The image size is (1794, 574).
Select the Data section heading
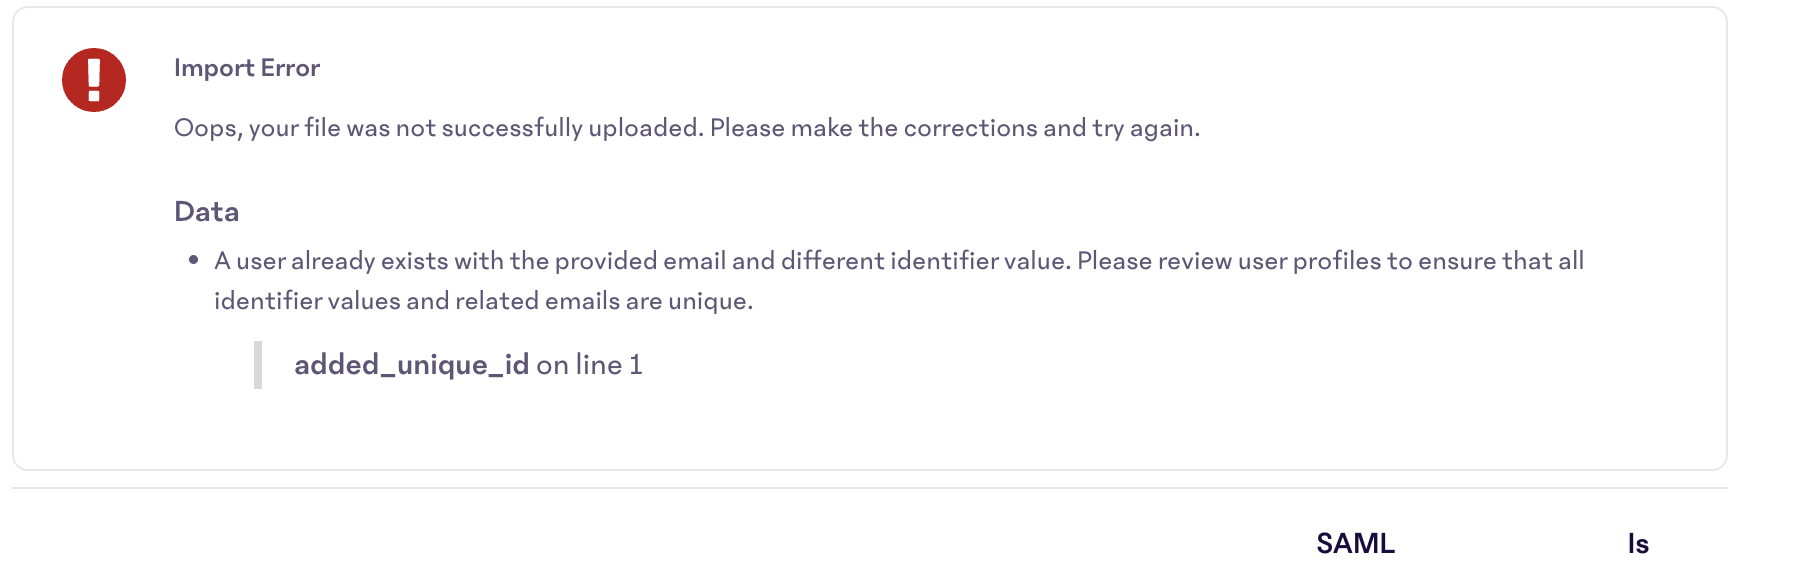pos(206,212)
